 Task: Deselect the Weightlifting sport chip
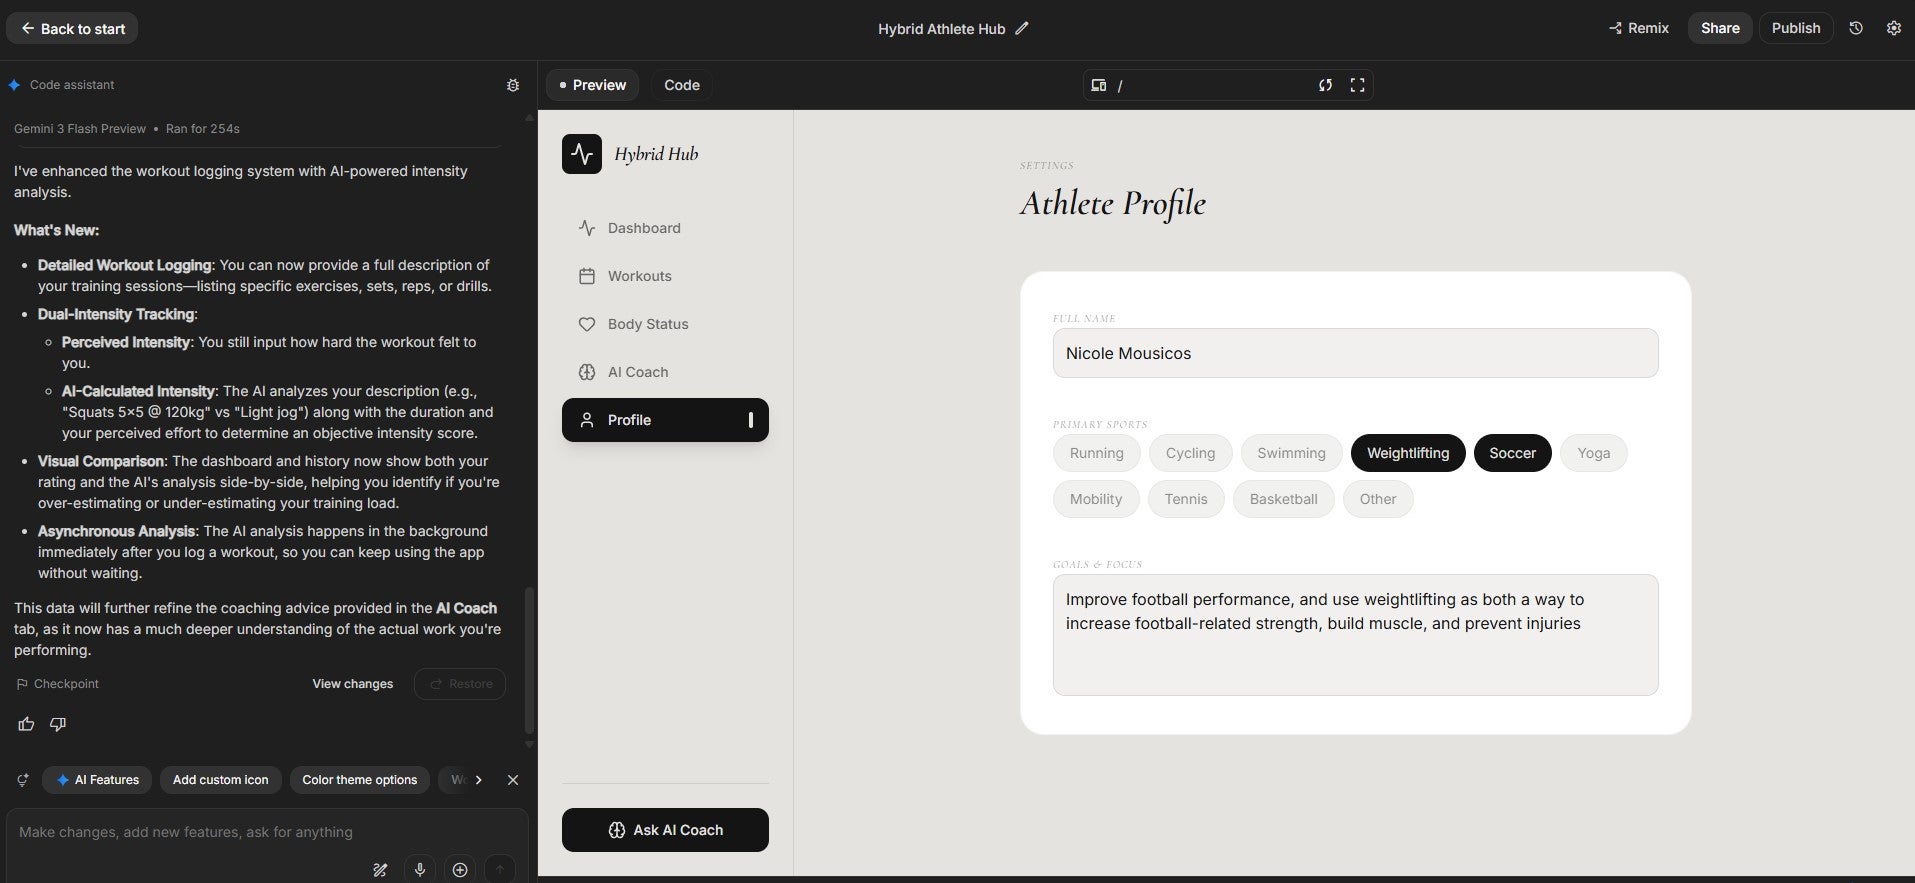click(1407, 453)
